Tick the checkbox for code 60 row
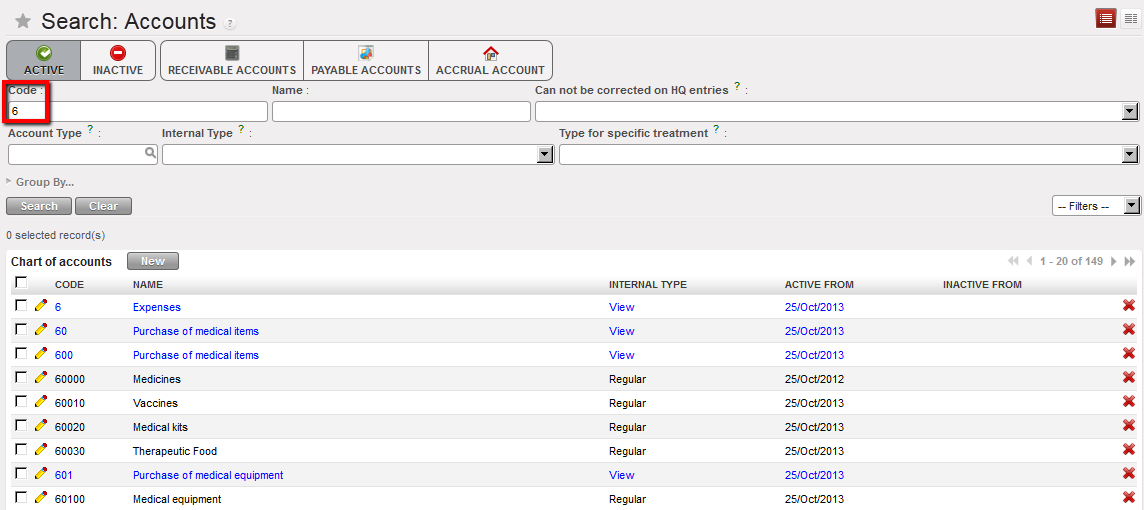This screenshot has width=1144, height=510. 21,329
